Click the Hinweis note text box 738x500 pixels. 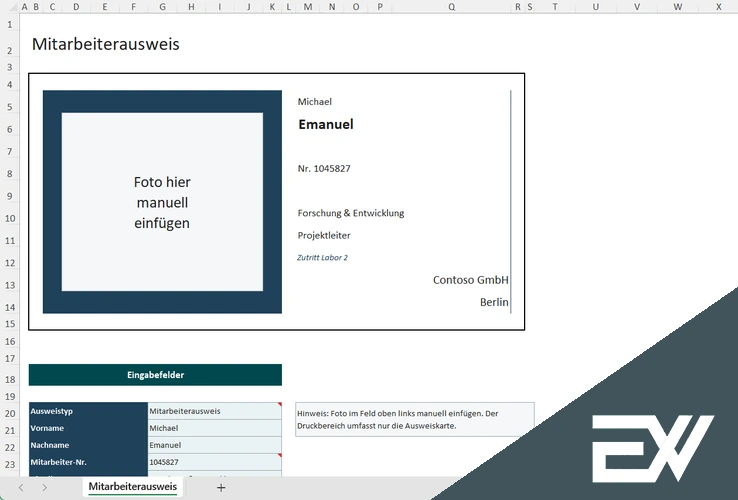point(413,419)
